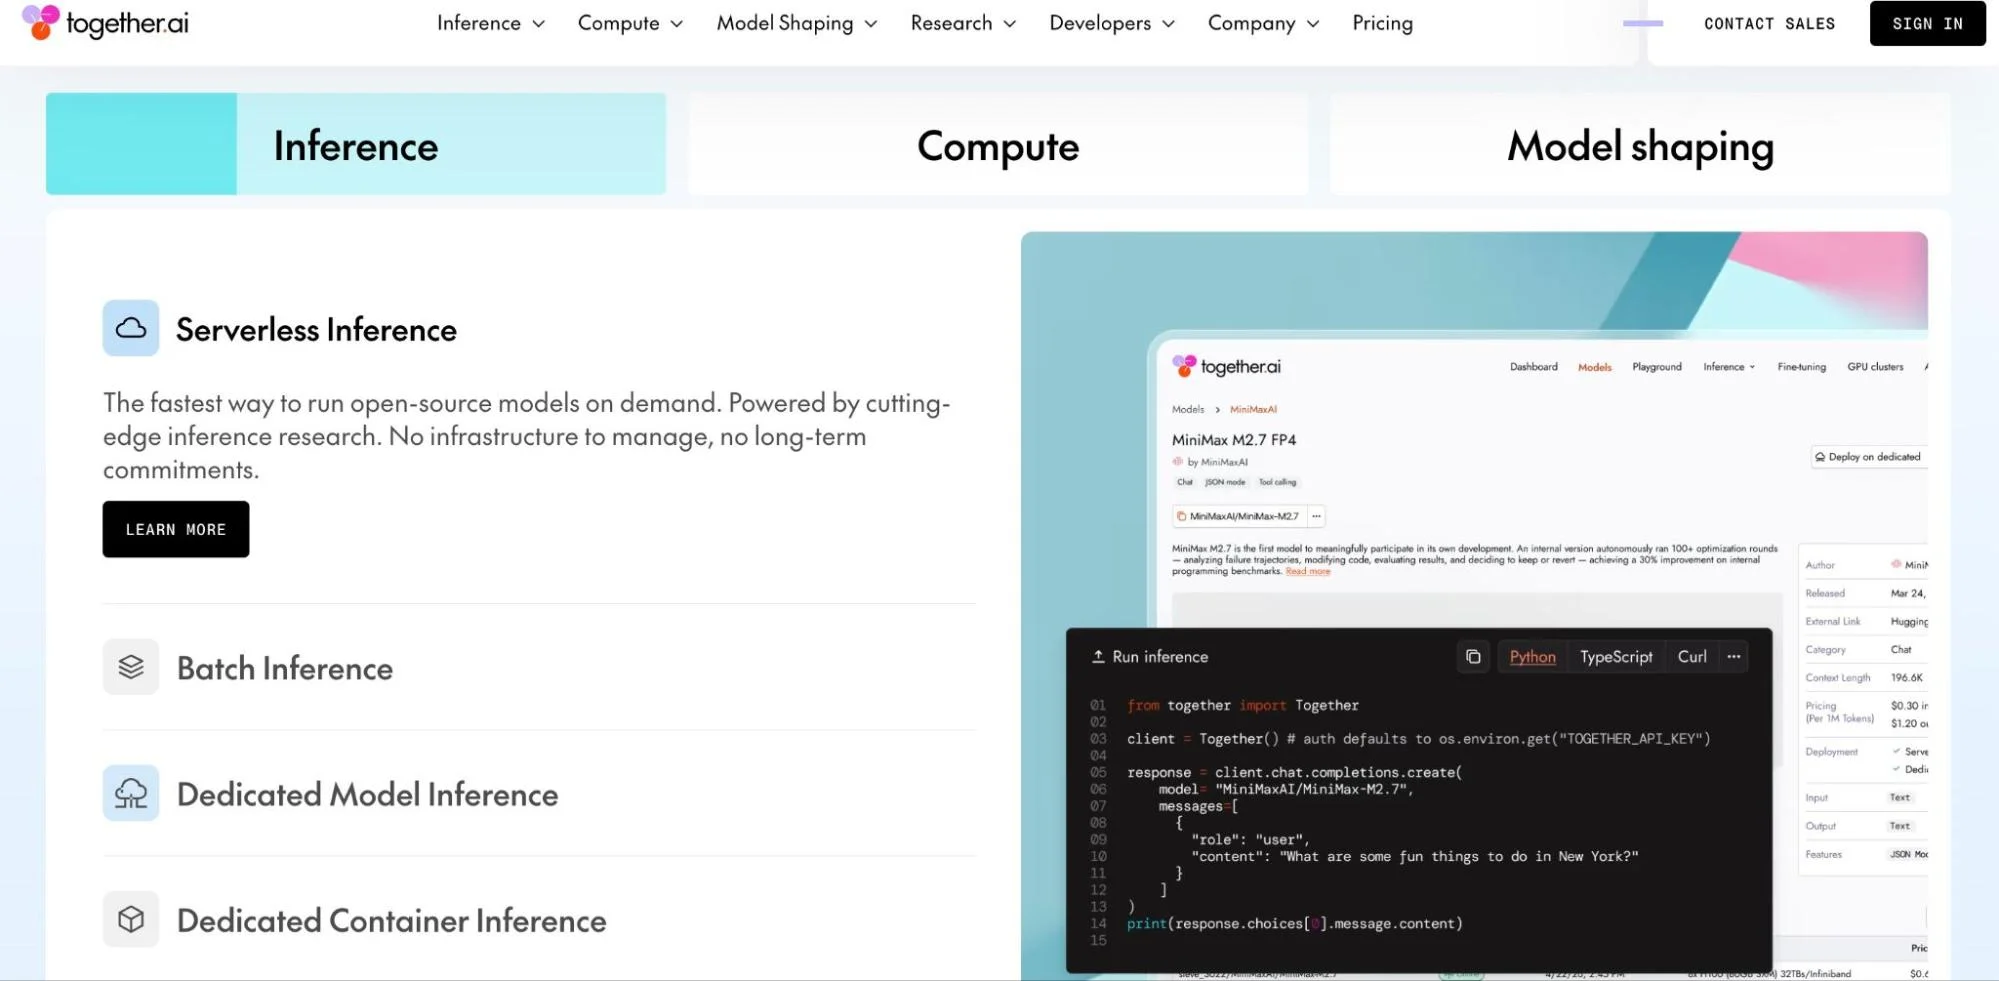Image resolution: width=1999 pixels, height=981 pixels.
Task: Click the "Run inference" label
Action: click(1160, 656)
